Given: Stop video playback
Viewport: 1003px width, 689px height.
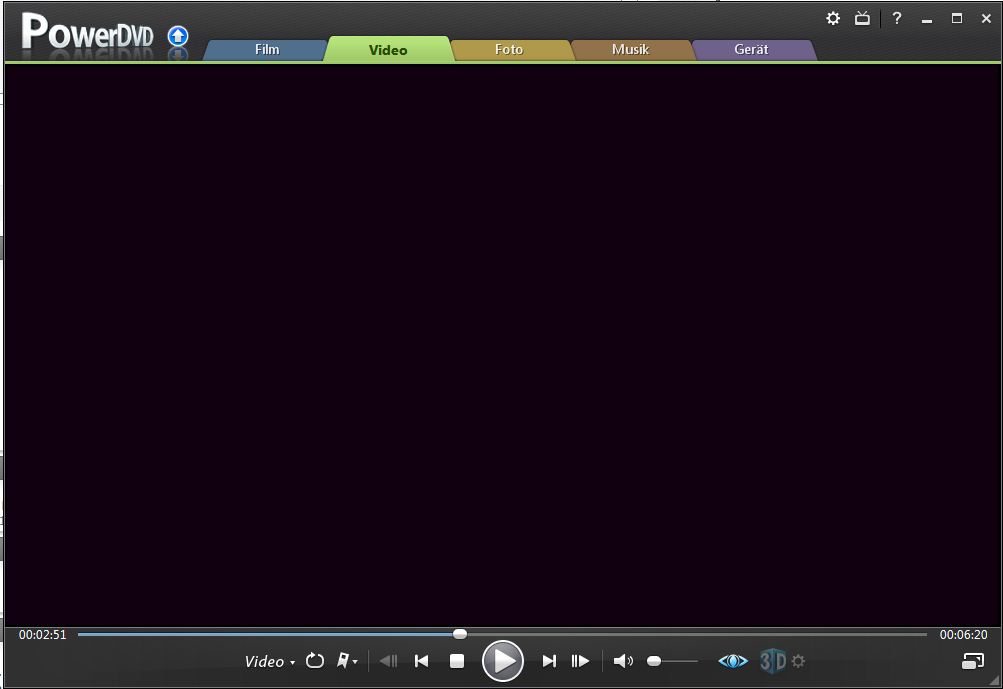Looking at the screenshot, I should point(457,661).
